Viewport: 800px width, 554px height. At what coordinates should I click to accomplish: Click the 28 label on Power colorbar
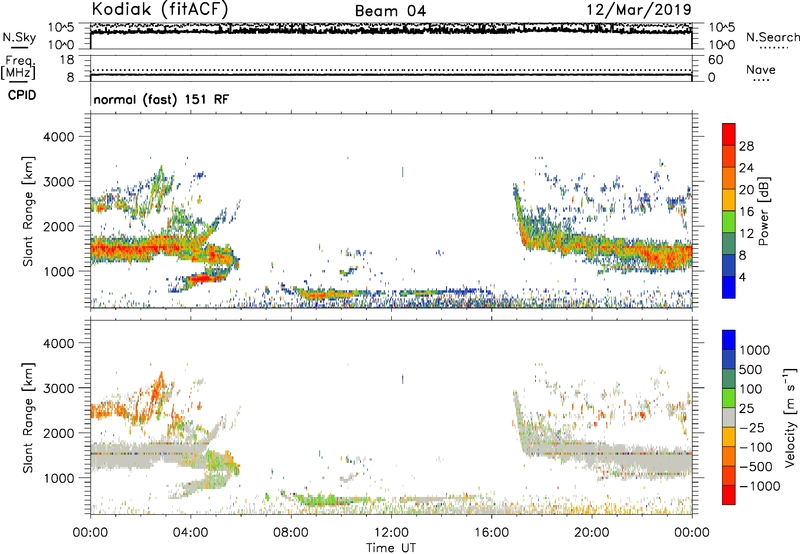tap(746, 146)
